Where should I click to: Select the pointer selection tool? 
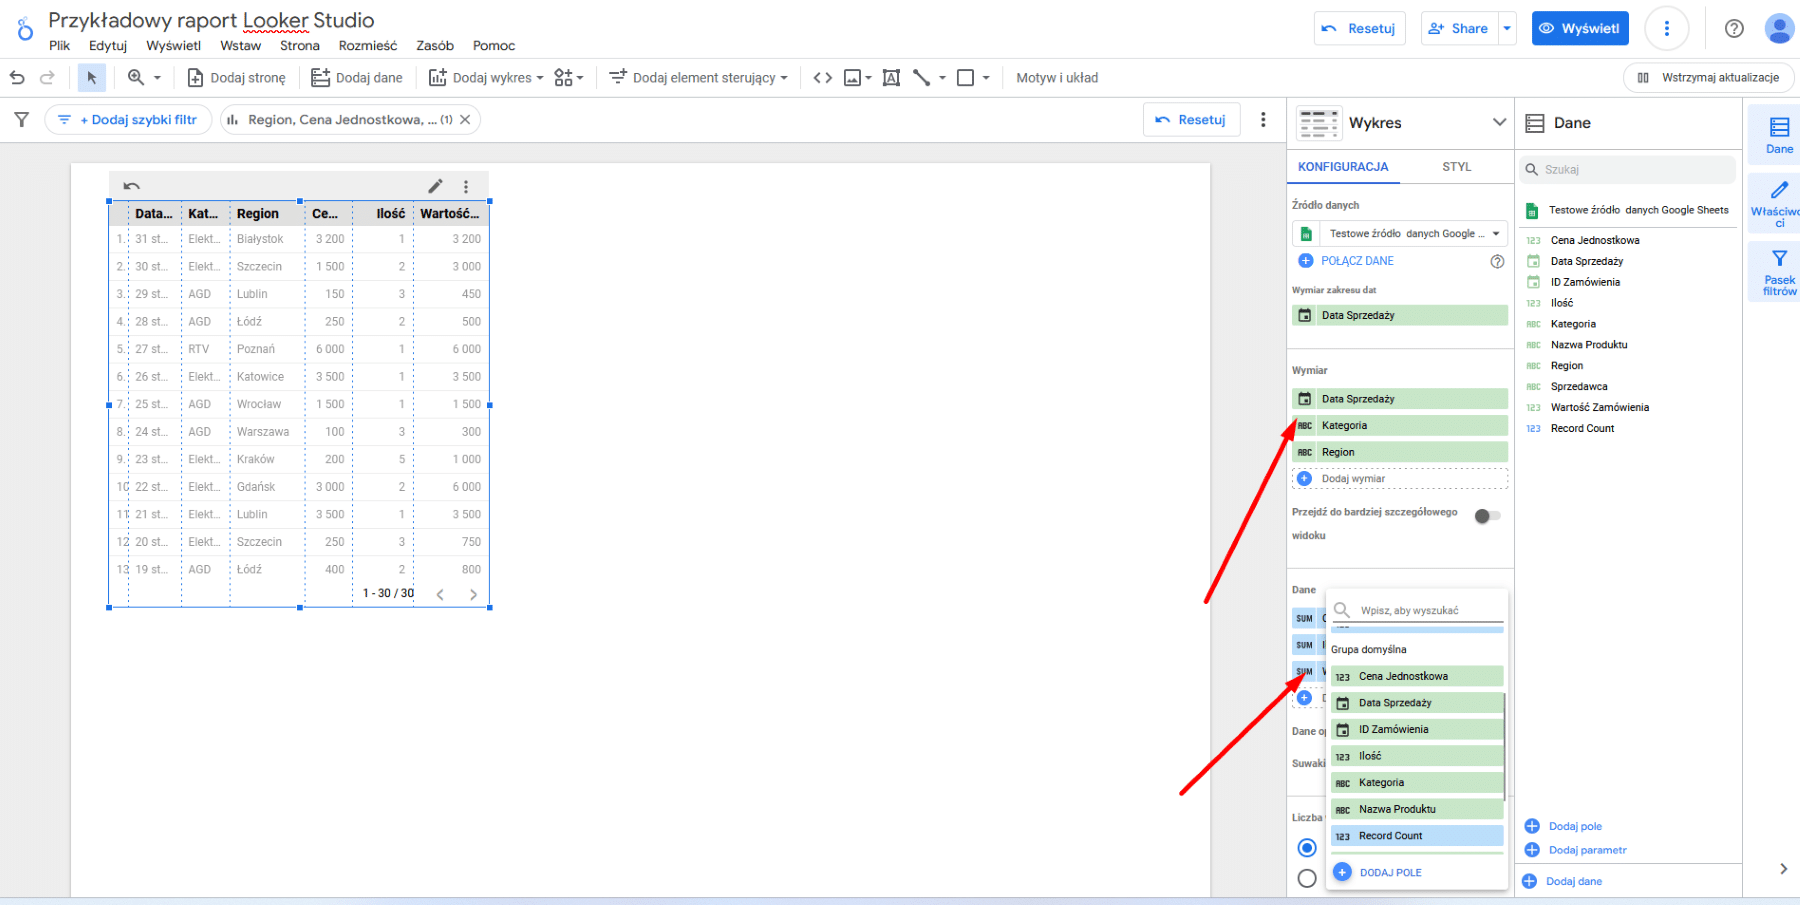92,77
